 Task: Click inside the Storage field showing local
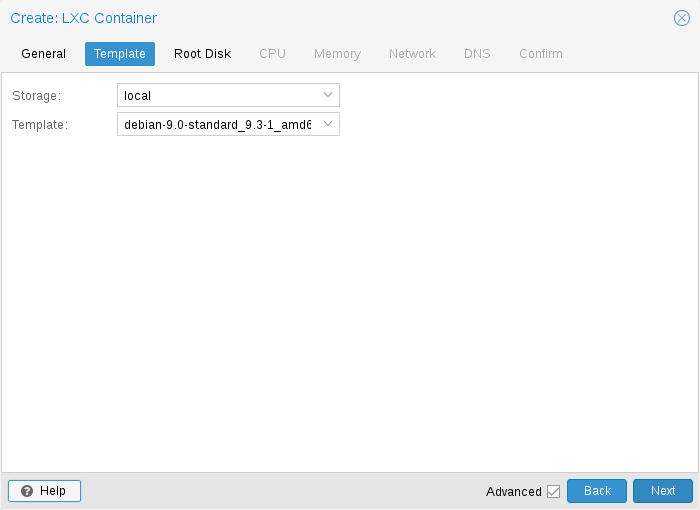[217, 95]
